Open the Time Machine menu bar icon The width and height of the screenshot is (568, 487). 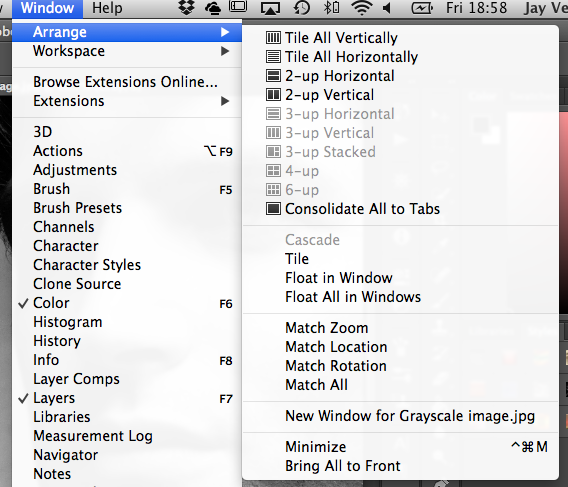click(x=302, y=8)
